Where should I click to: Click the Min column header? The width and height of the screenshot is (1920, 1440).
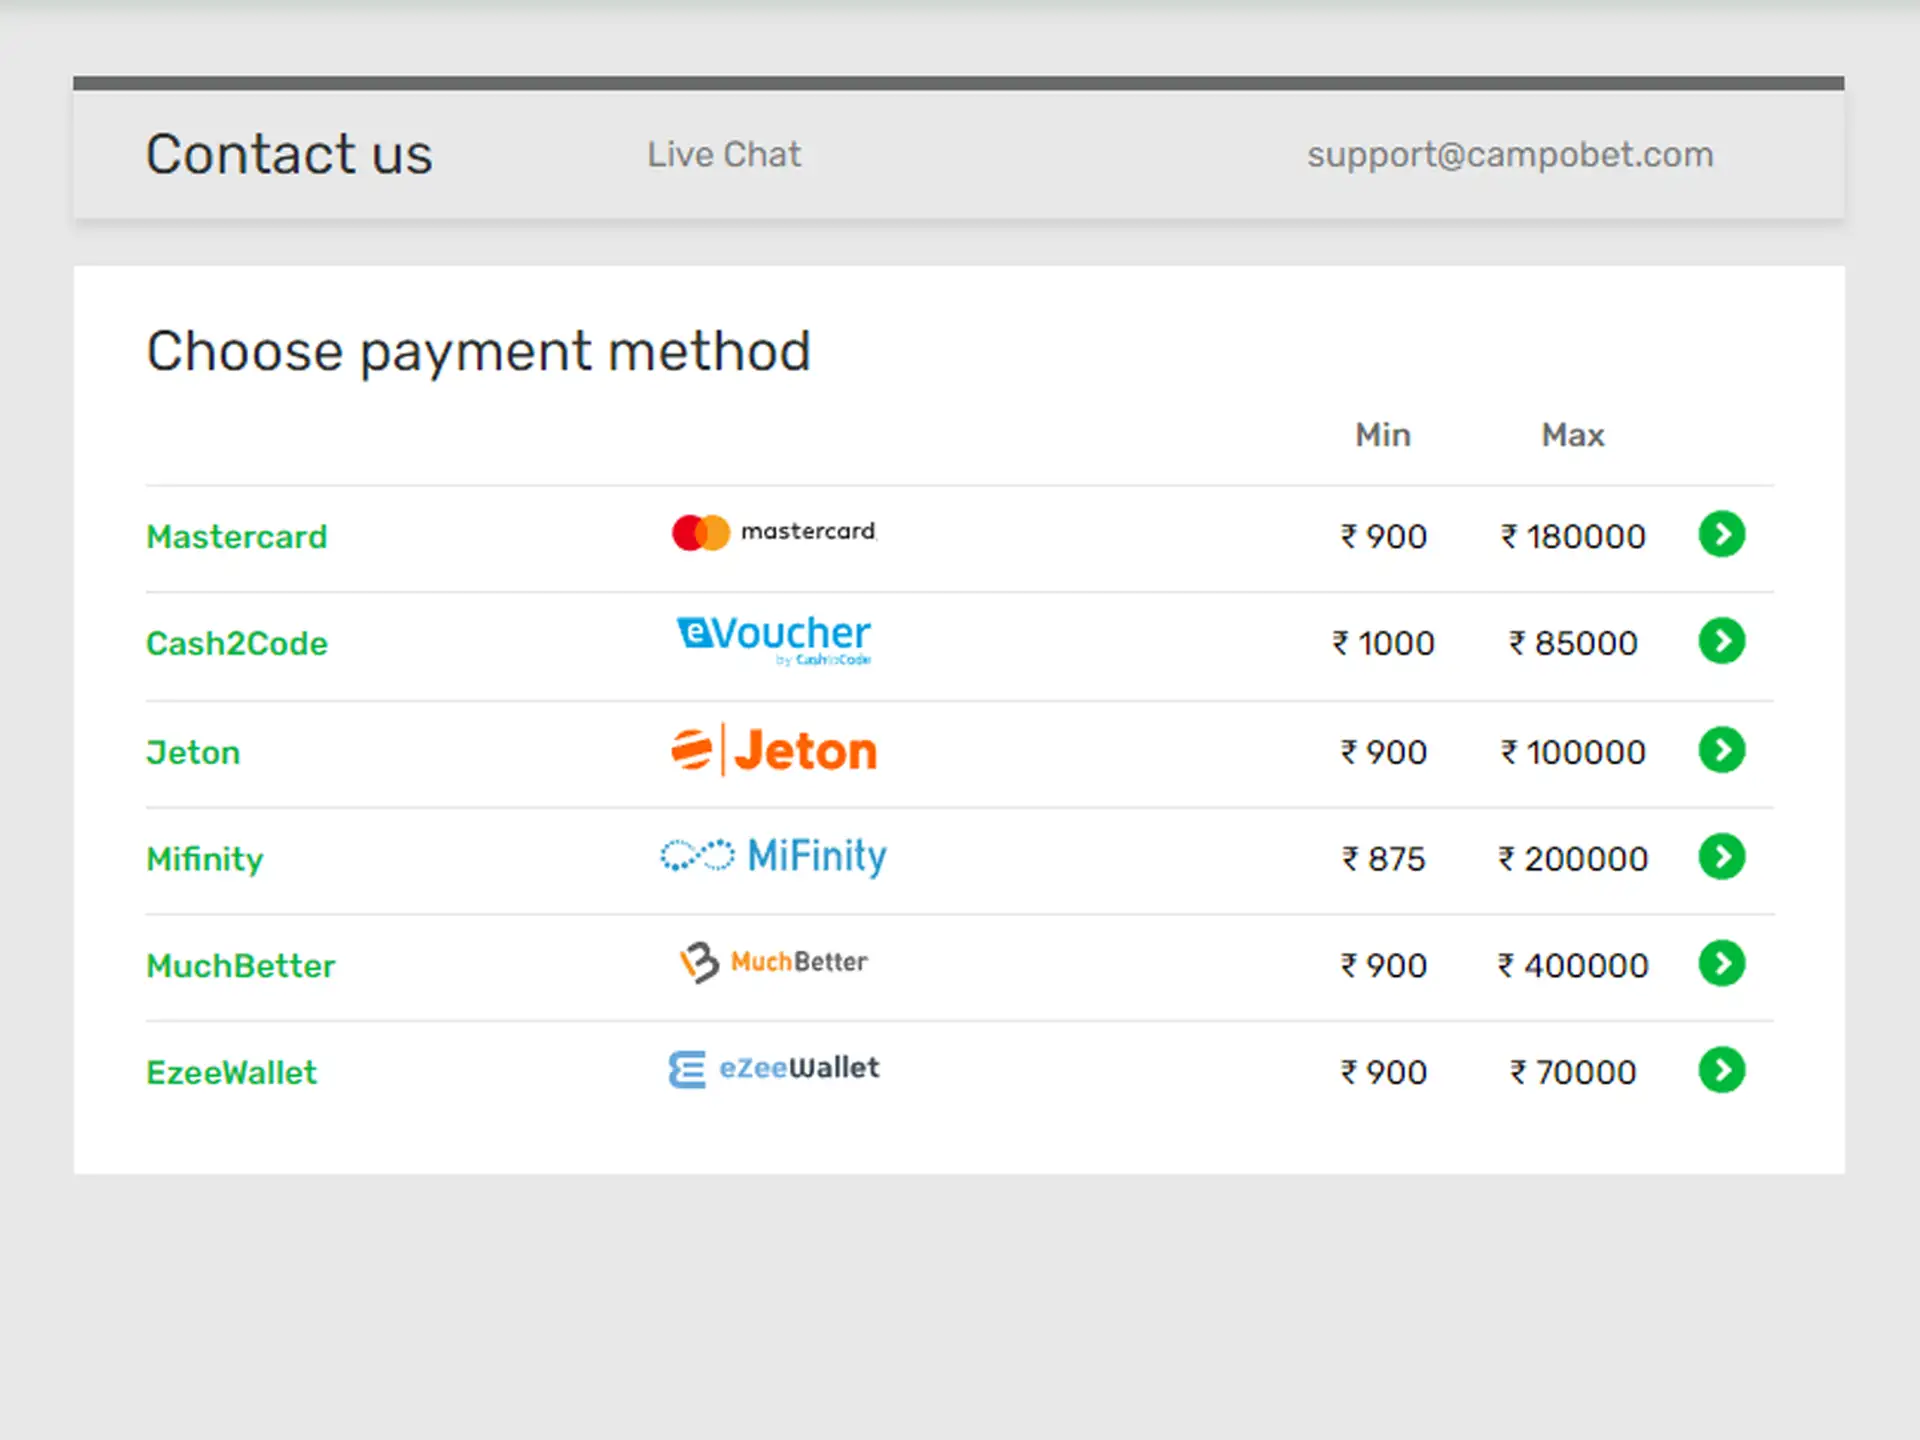(1383, 435)
